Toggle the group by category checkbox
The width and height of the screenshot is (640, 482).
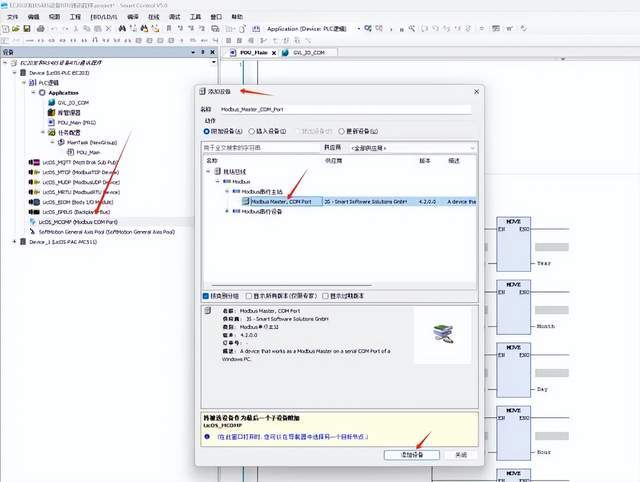[x=207, y=296]
